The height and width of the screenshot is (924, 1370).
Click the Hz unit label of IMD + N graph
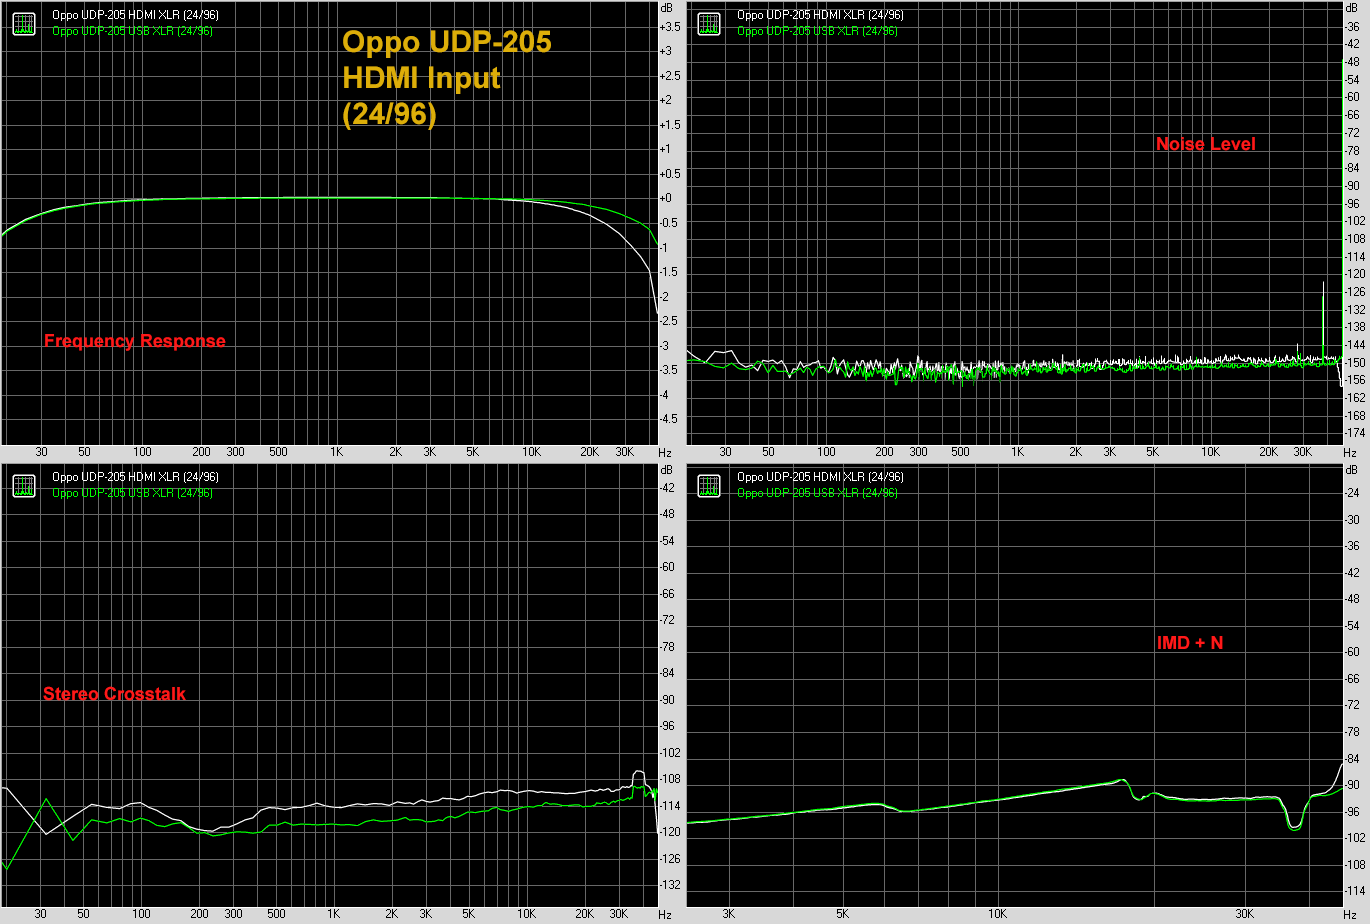pyautogui.click(x=1351, y=915)
